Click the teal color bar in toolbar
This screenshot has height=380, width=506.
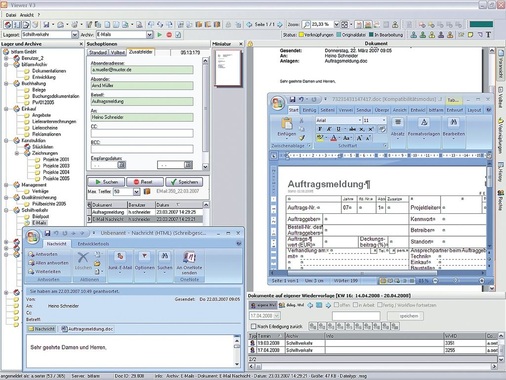point(481,24)
